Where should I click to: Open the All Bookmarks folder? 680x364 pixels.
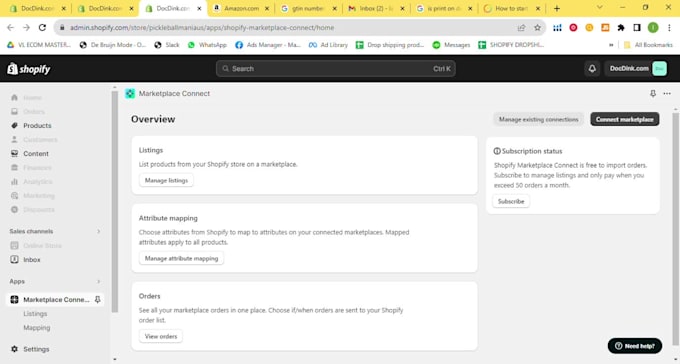tap(648, 45)
